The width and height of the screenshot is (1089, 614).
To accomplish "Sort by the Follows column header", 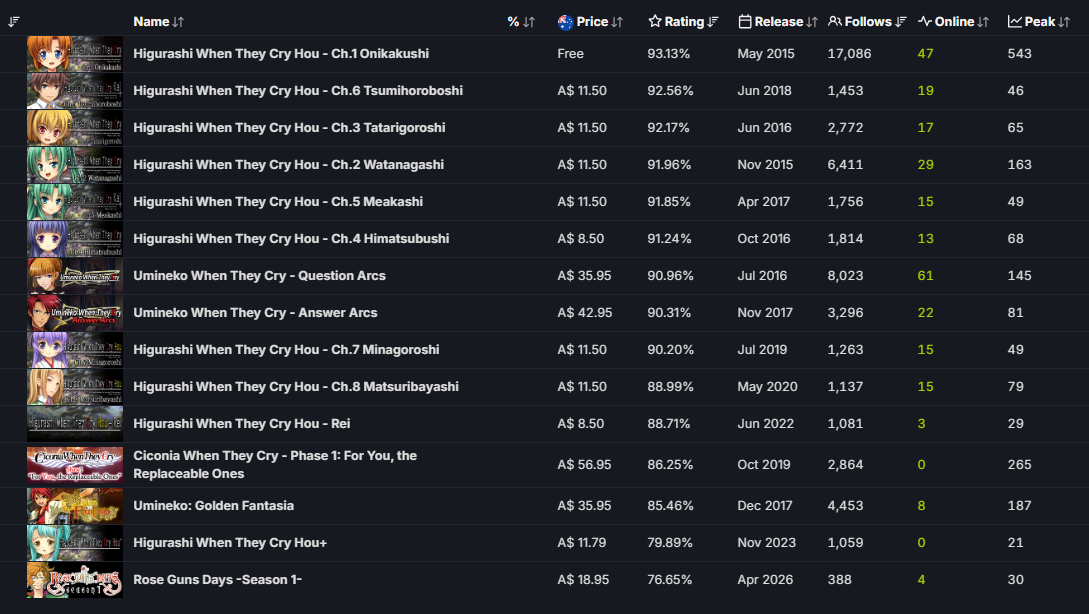I will (867, 22).
